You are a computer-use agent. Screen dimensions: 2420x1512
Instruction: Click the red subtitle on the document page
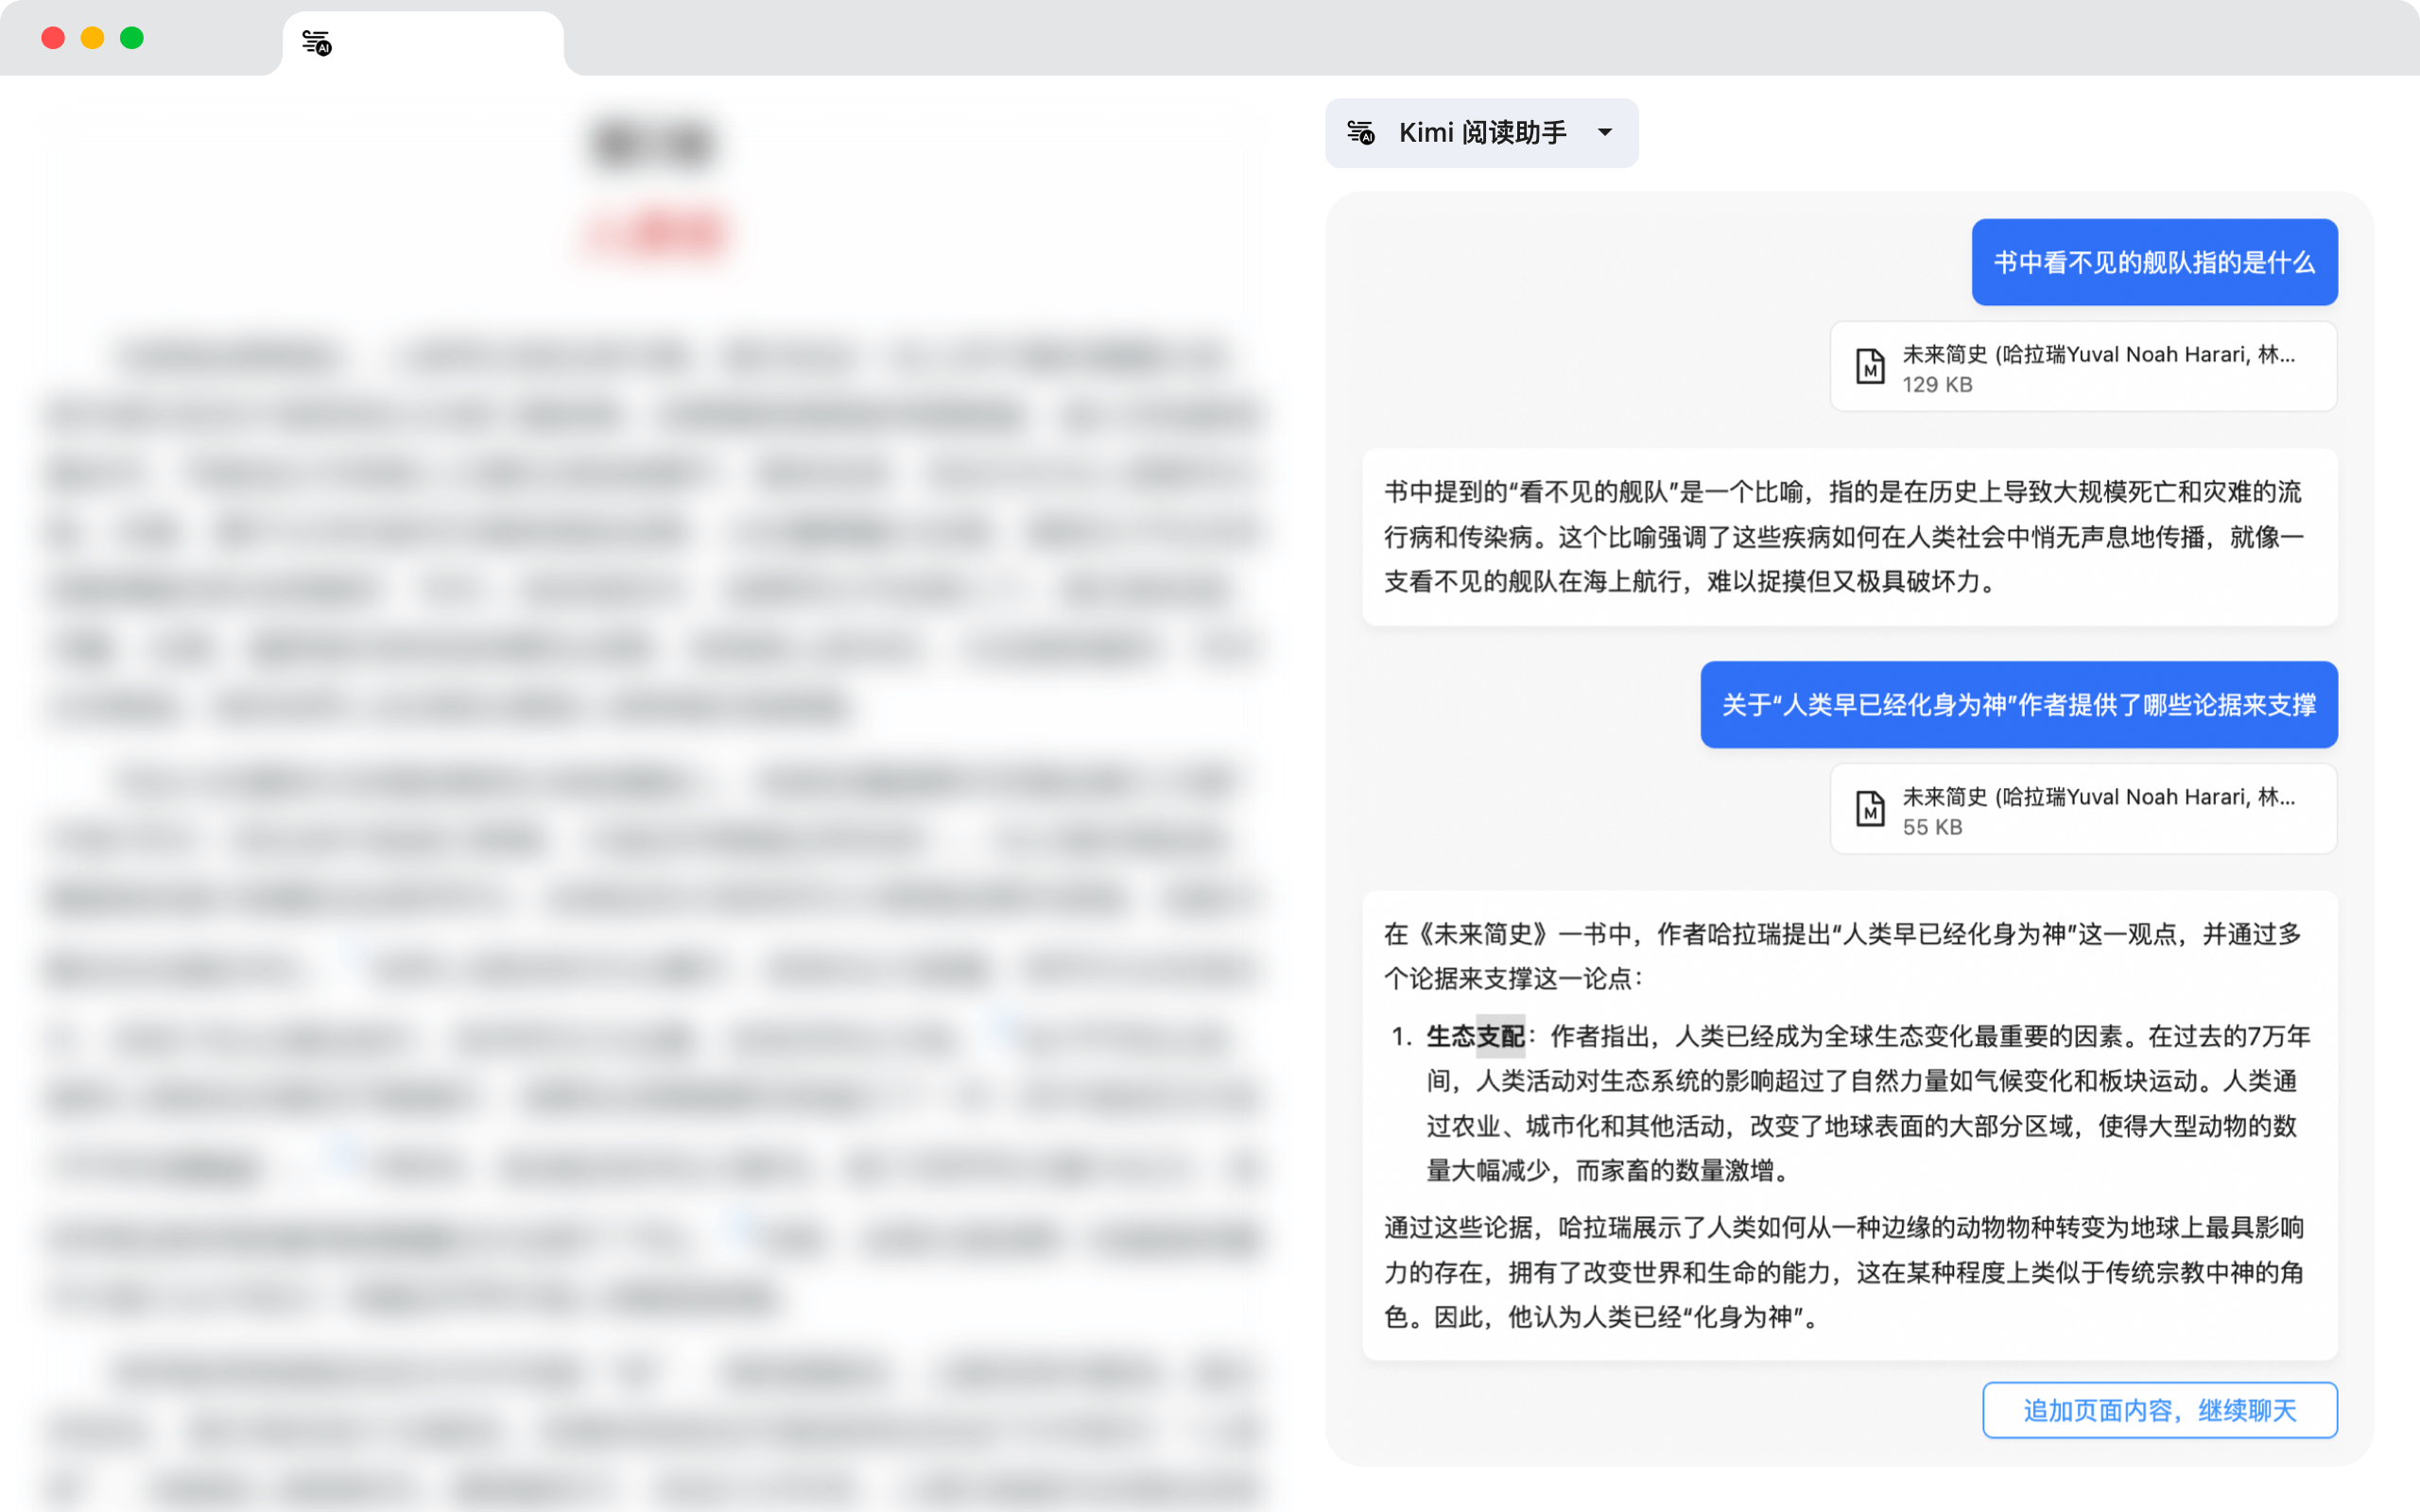point(652,232)
